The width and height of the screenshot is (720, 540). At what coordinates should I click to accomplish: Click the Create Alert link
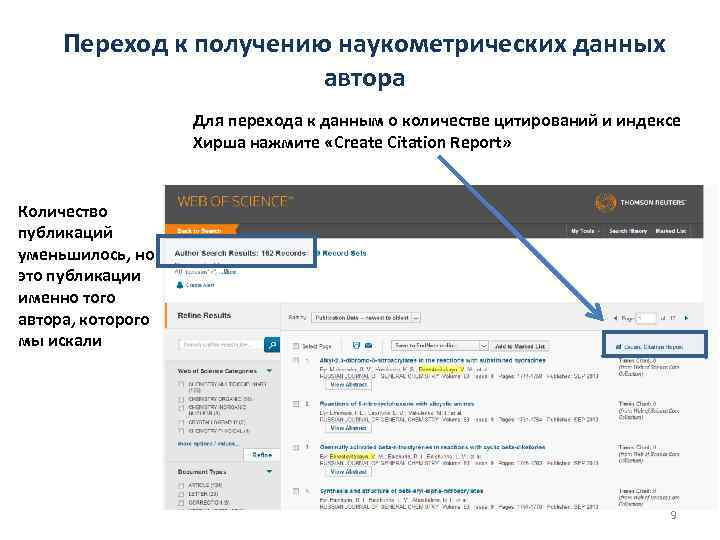coord(199,285)
